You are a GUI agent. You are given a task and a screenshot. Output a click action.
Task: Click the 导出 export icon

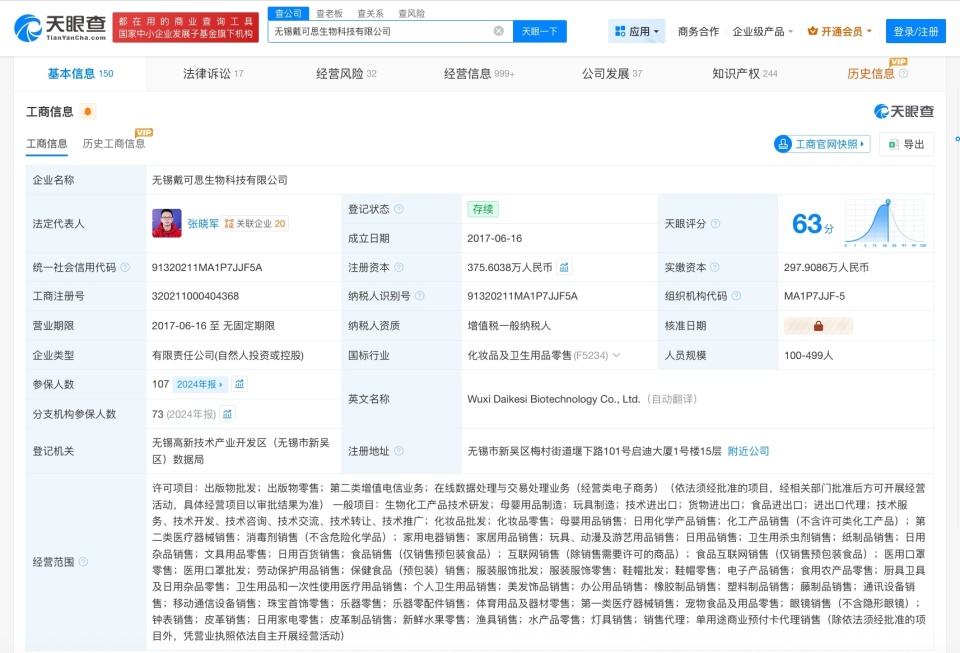[894, 144]
